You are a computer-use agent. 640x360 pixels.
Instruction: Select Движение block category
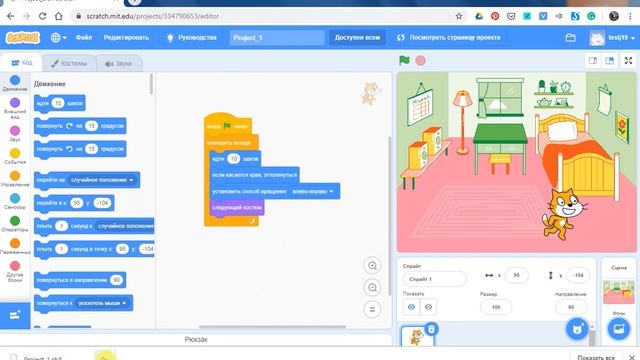pyautogui.click(x=15, y=83)
